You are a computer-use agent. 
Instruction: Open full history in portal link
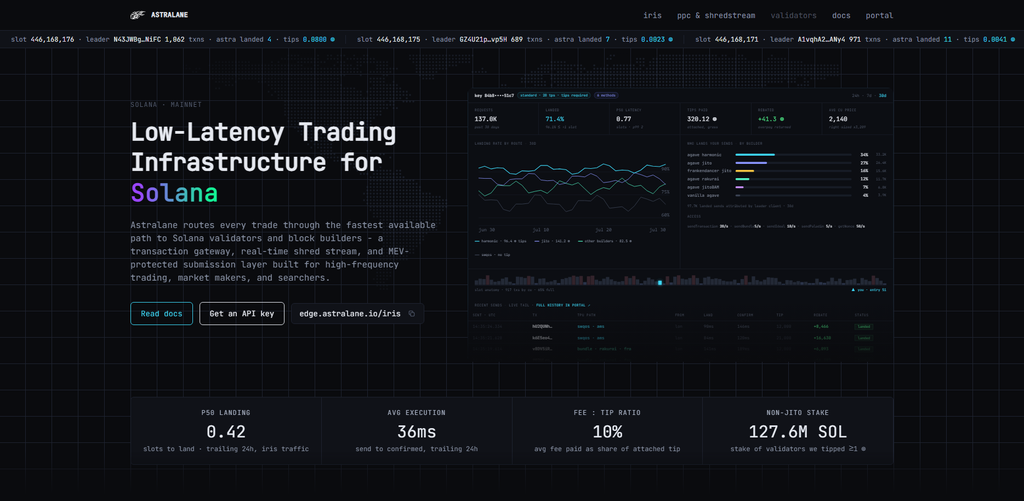563,305
